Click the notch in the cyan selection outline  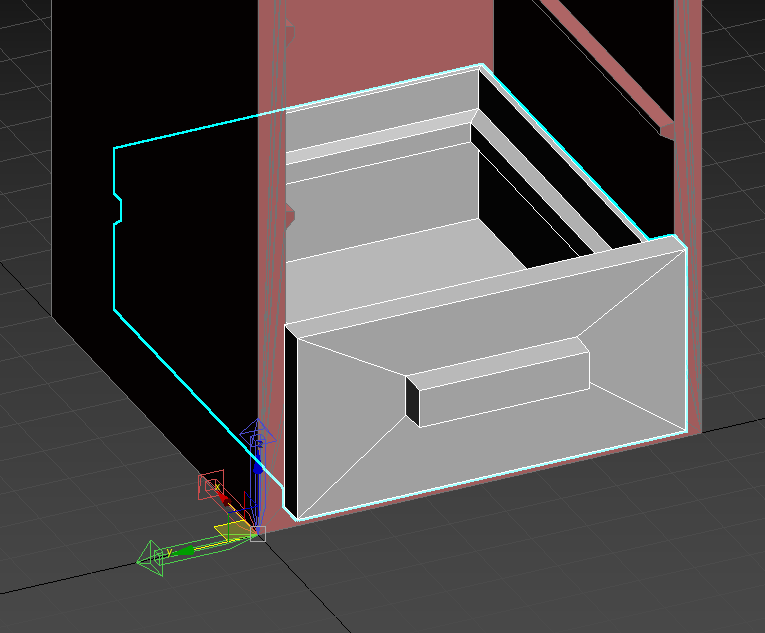pyautogui.click(x=119, y=210)
